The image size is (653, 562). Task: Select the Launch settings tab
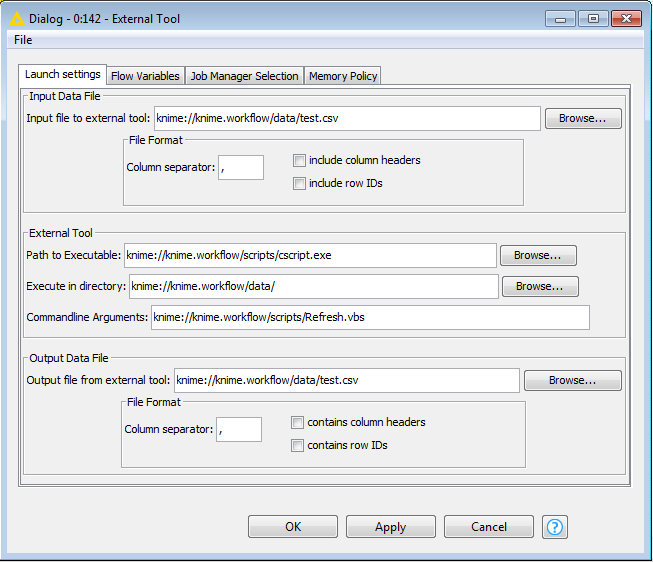[62, 75]
